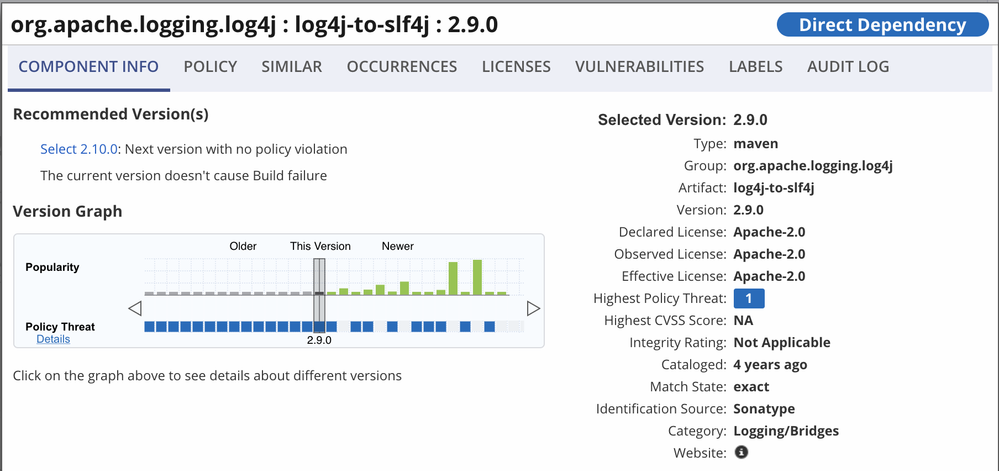Open the Policy Threat Details link

click(54, 339)
